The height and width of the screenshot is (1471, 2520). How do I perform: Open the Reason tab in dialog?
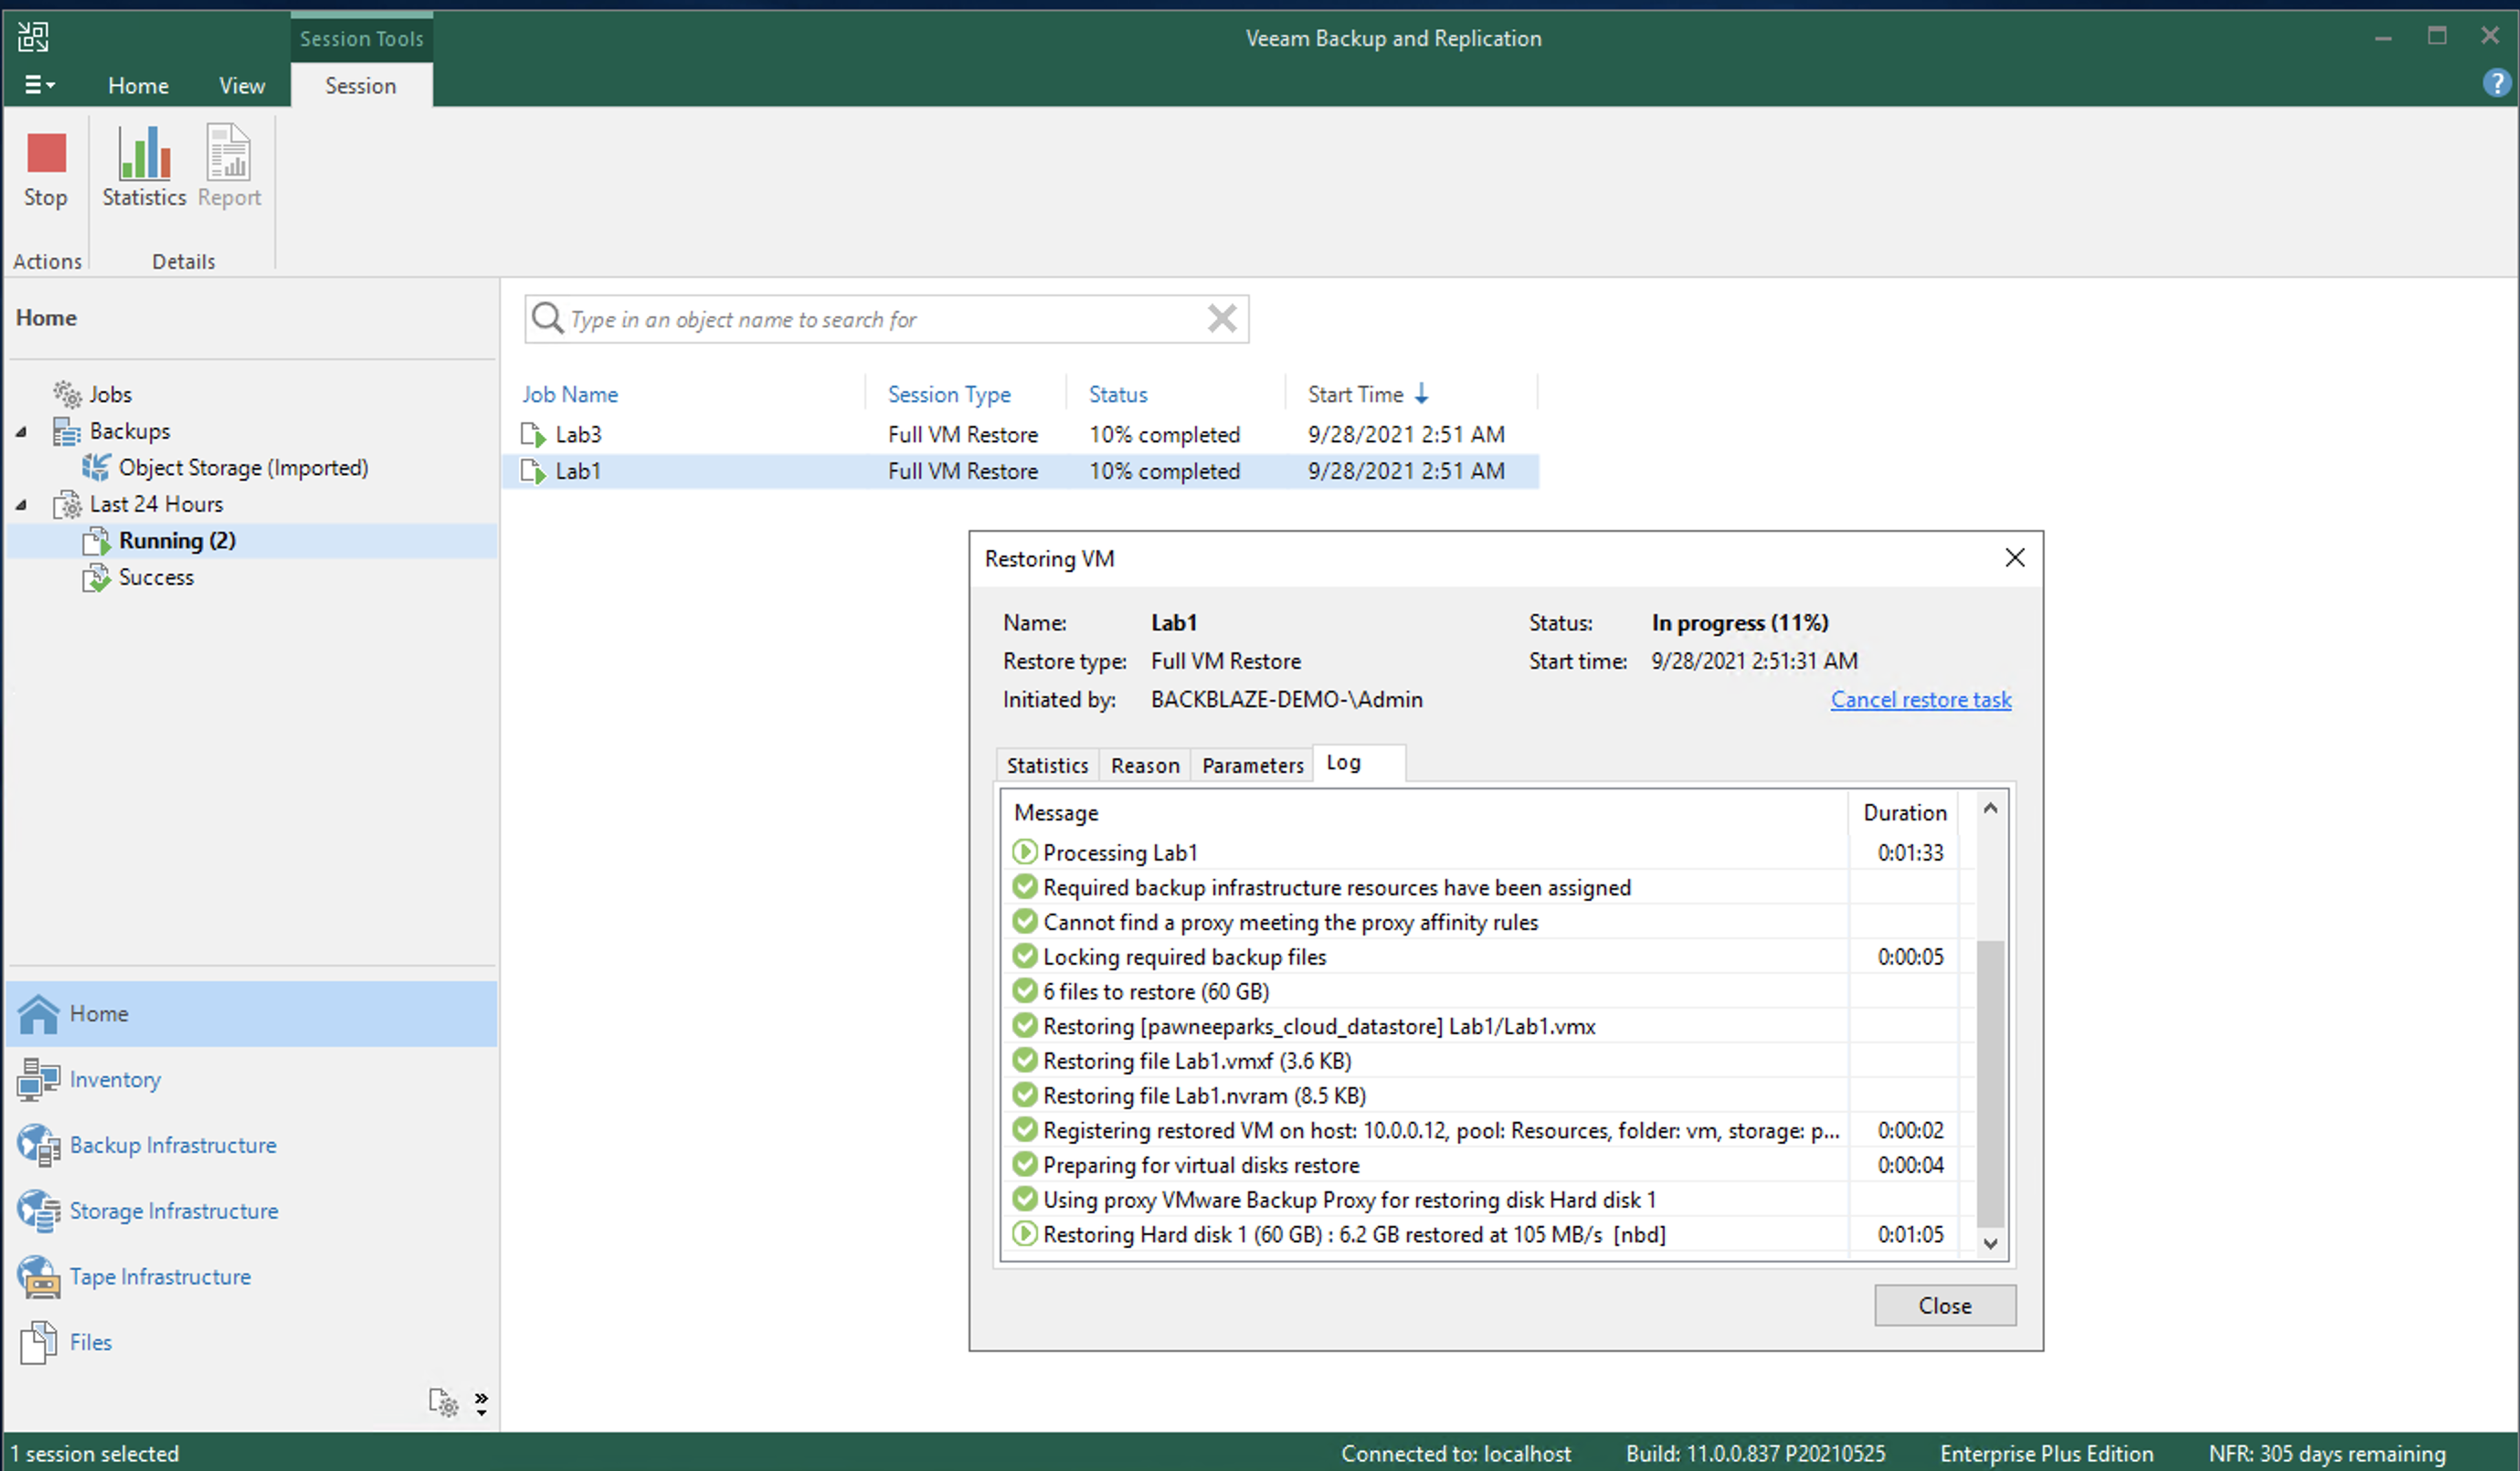(x=1145, y=765)
